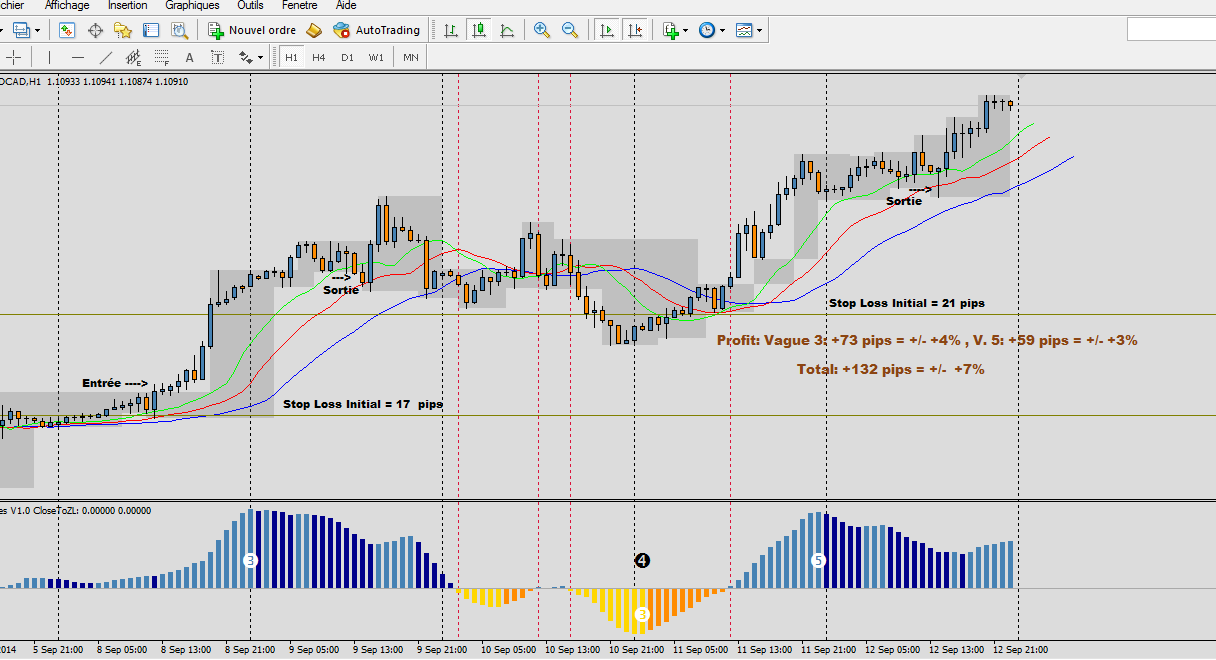Select the Vertical Line drawing tool
Image resolution: width=1216 pixels, height=660 pixels.
[x=50, y=57]
